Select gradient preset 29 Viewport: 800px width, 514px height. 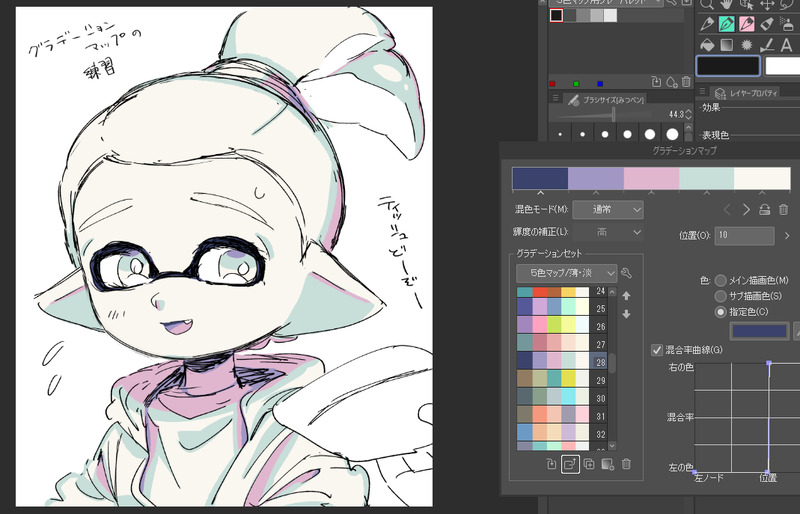point(562,379)
